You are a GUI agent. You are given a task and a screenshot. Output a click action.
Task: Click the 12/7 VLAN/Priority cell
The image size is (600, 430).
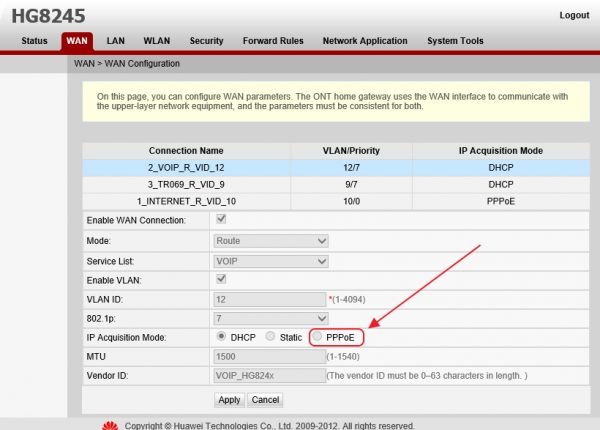pyautogui.click(x=351, y=168)
